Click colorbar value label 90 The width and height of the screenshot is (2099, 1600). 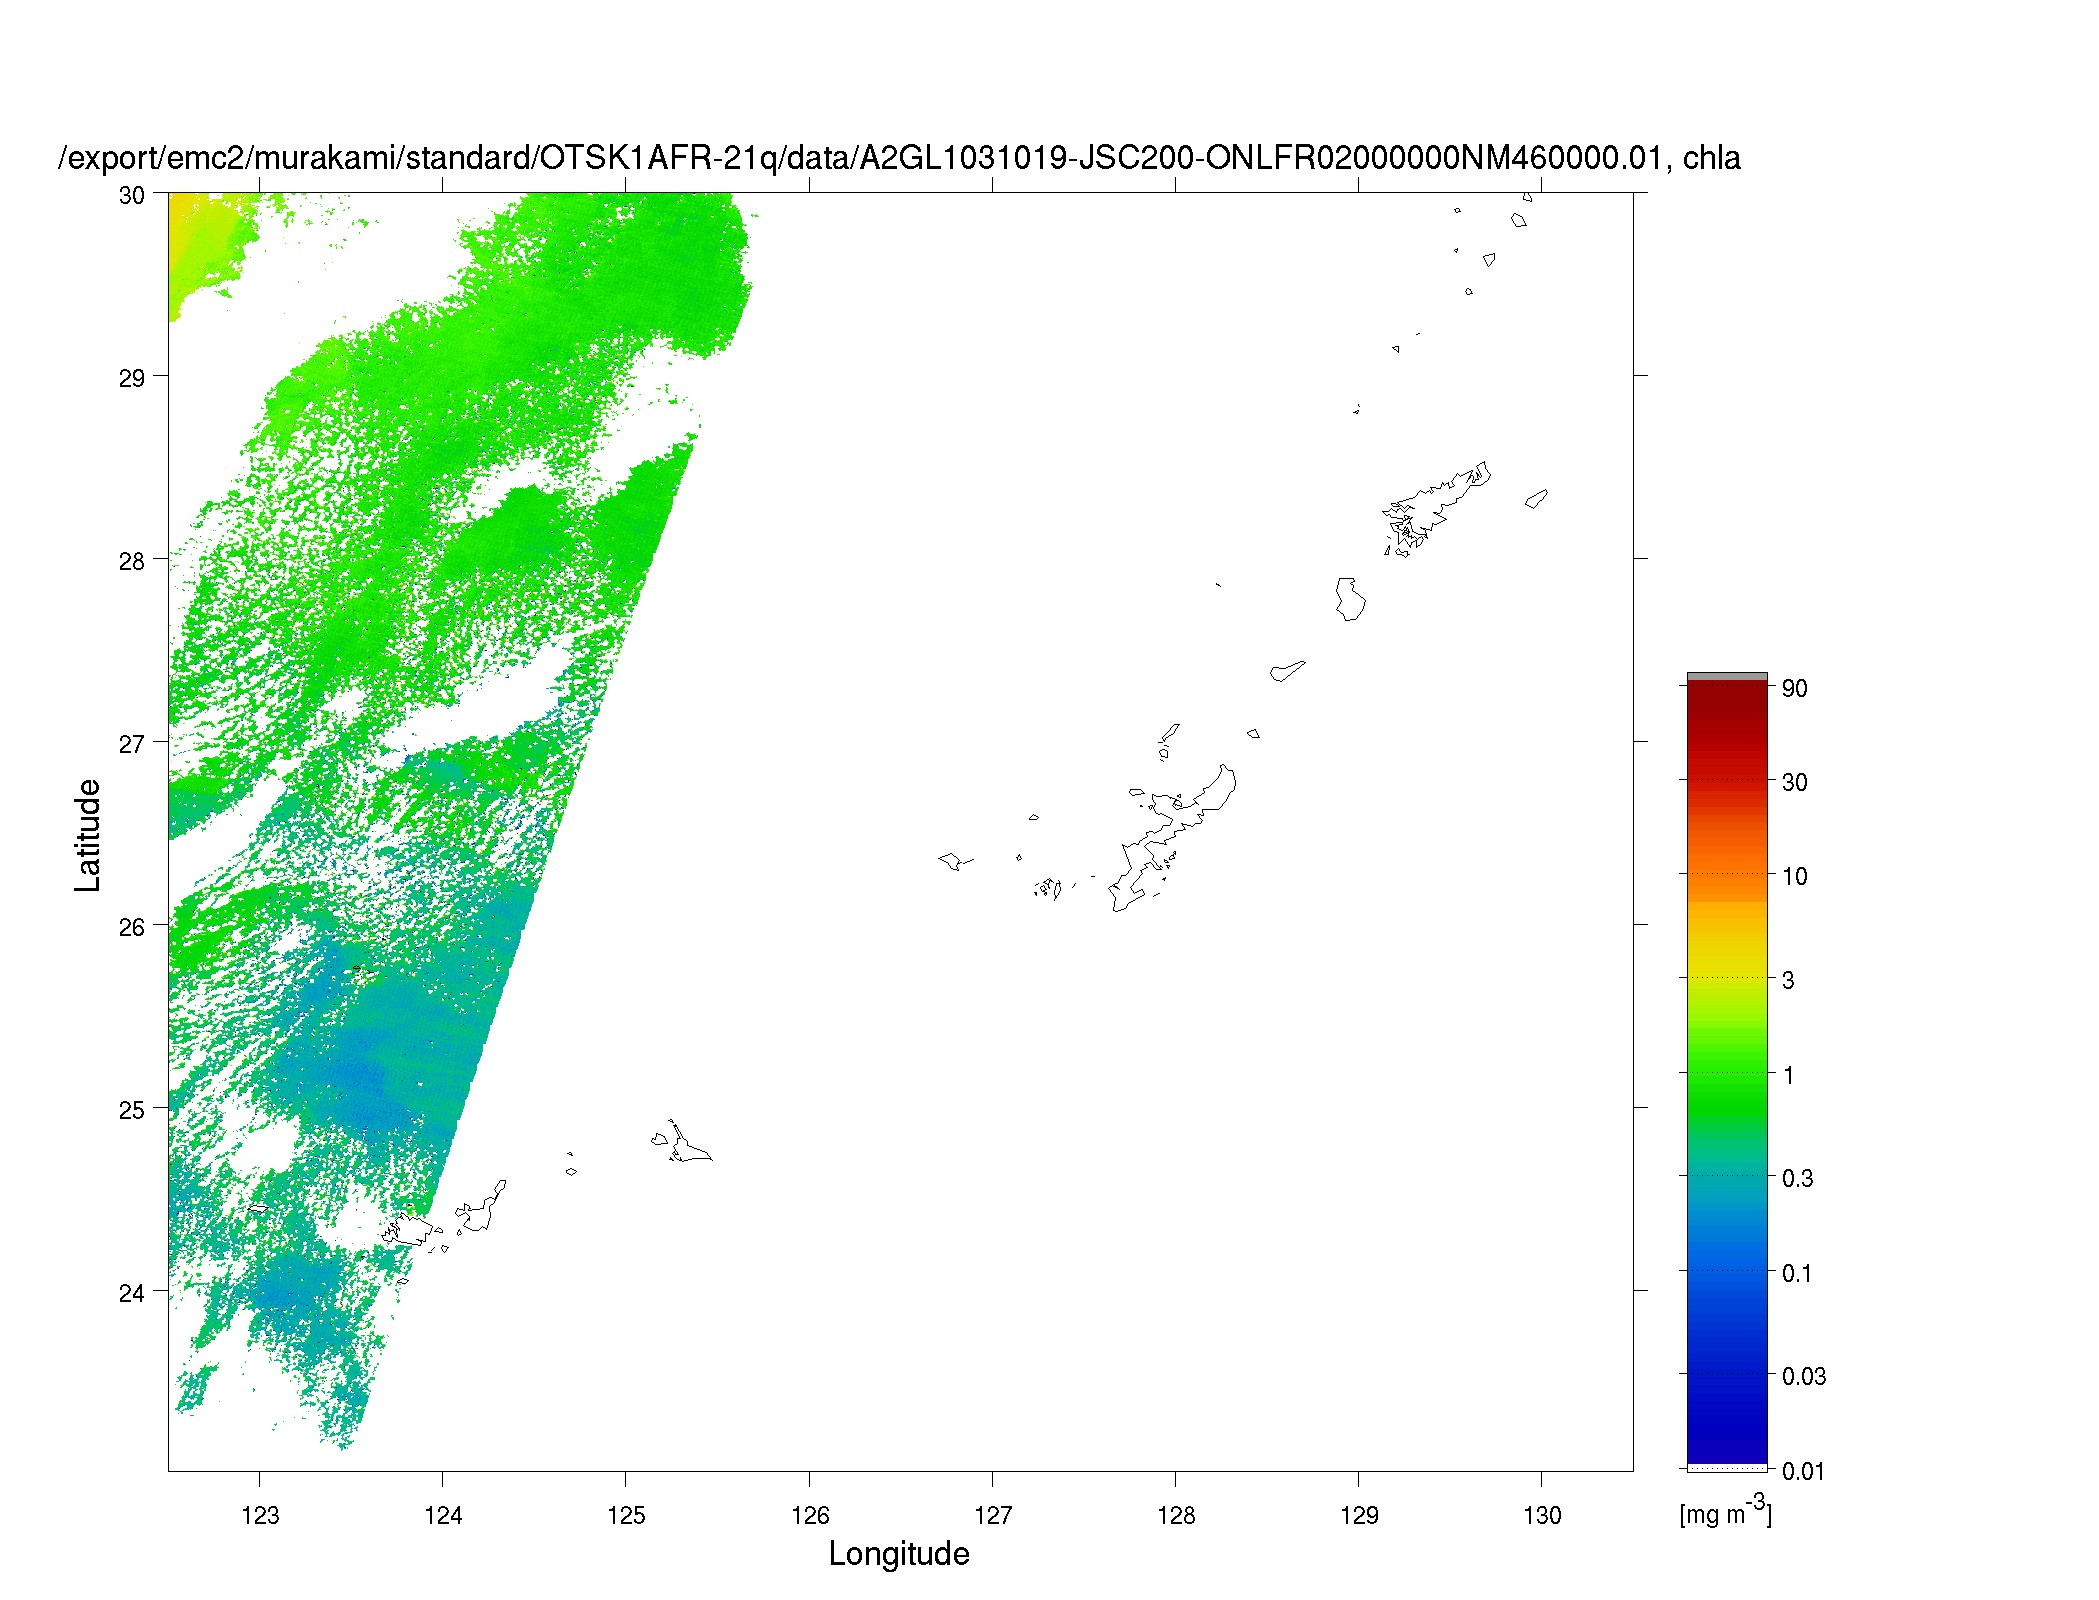point(1795,688)
